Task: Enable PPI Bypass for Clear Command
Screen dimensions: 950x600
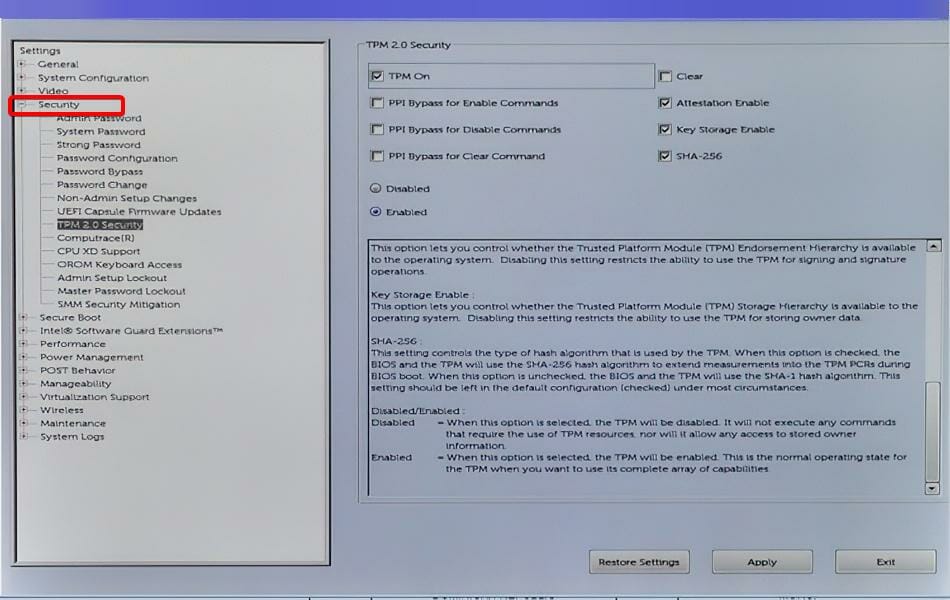Action: click(x=378, y=157)
